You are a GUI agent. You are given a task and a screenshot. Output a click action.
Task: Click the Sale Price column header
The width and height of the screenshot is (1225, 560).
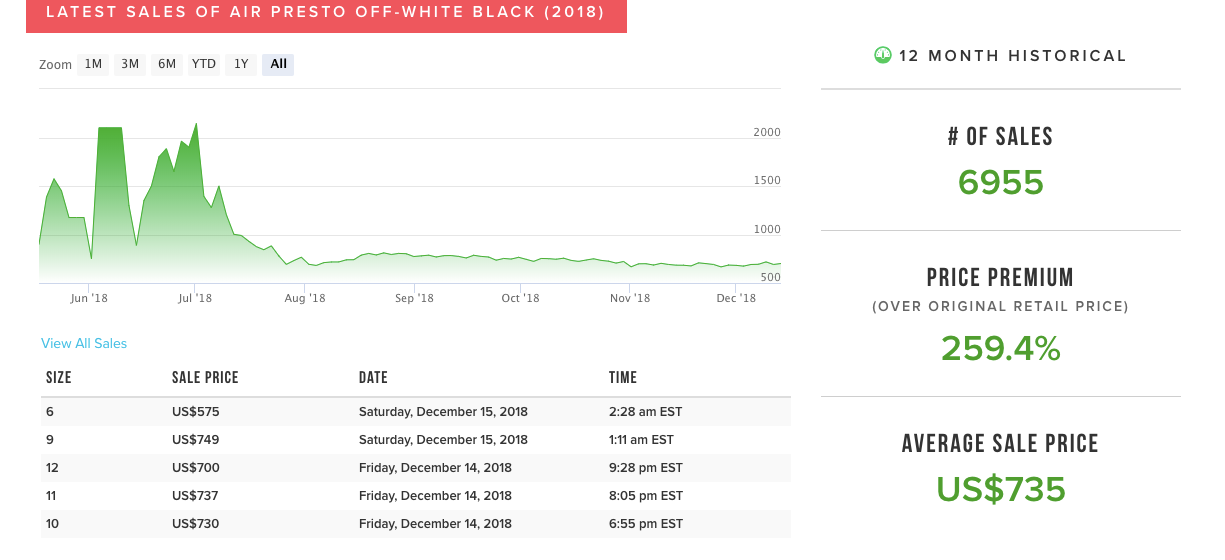(205, 378)
